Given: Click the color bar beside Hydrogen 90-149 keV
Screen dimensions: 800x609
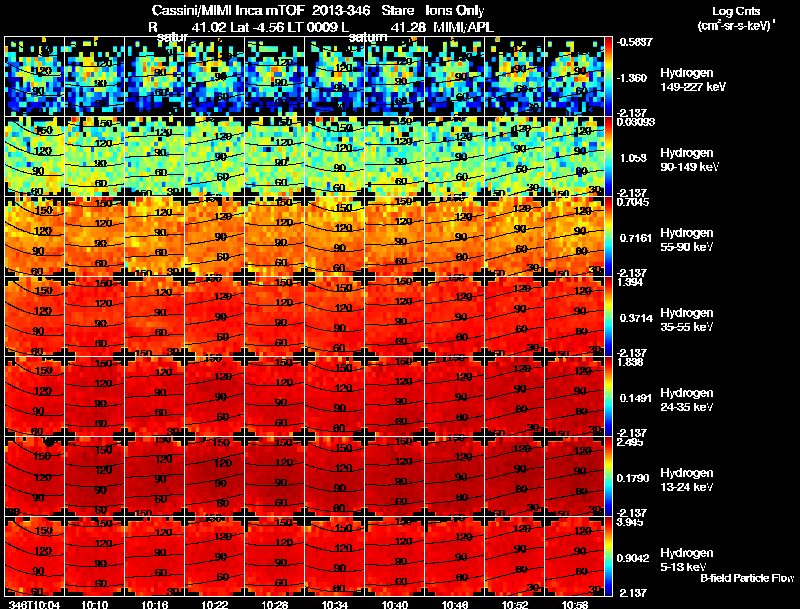Looking at the screenshot, I should [609, 157].
